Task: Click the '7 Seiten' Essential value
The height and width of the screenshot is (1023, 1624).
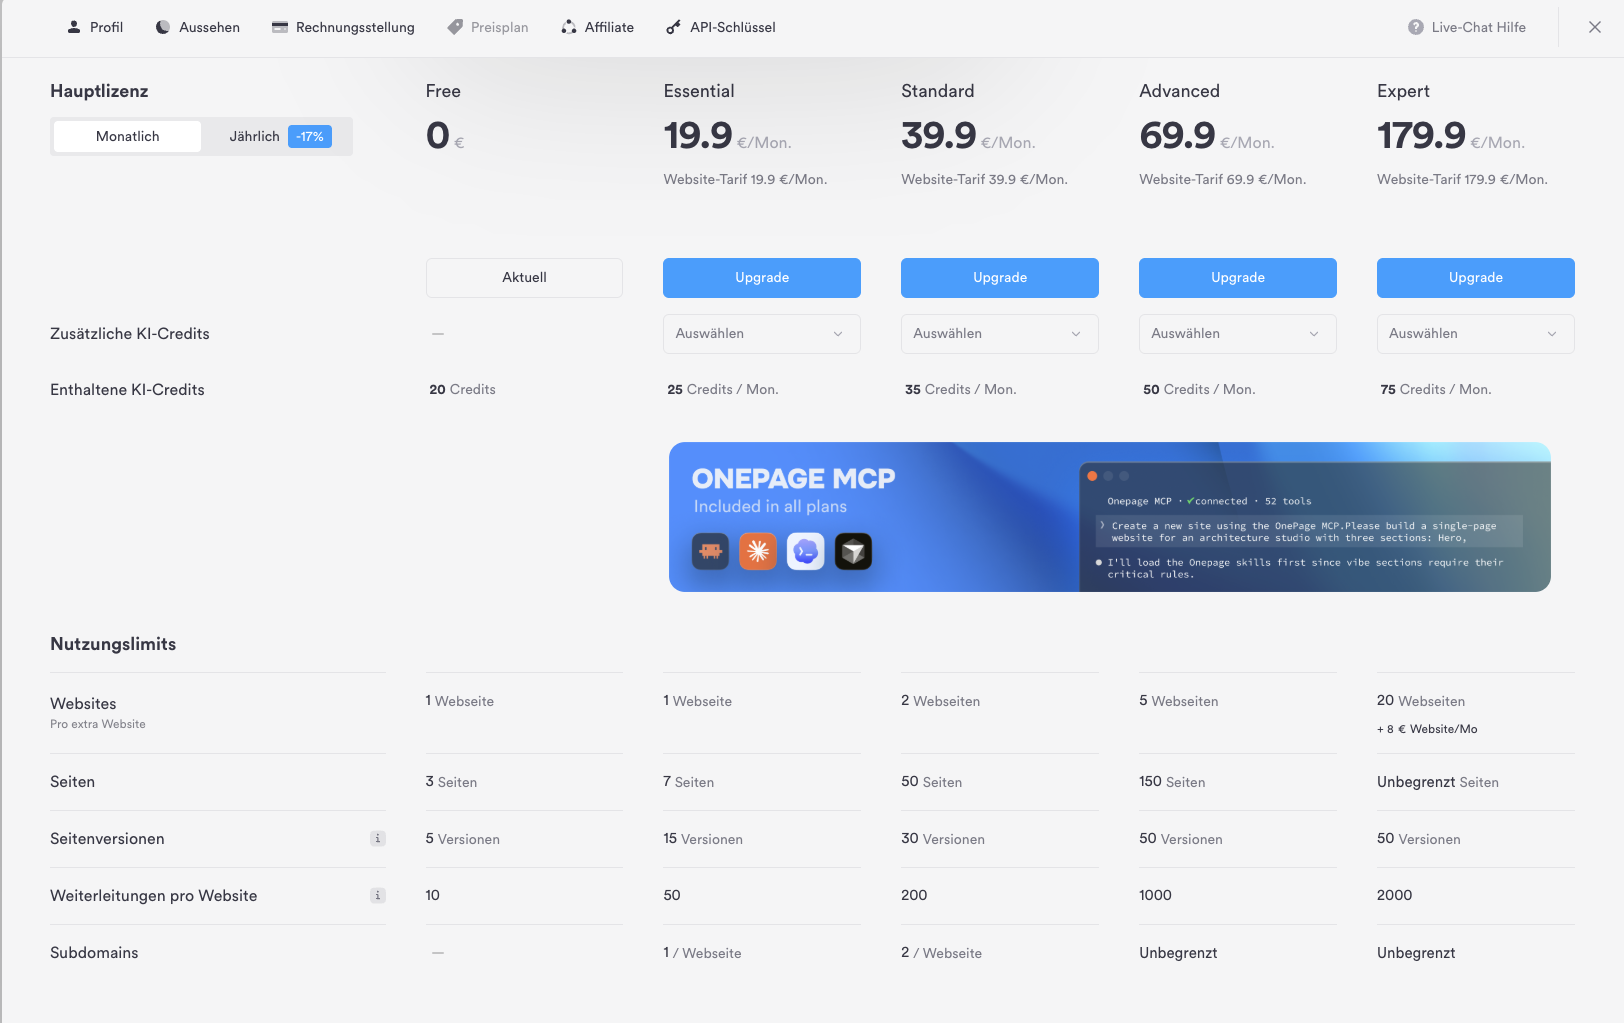Action: [688, 782]
